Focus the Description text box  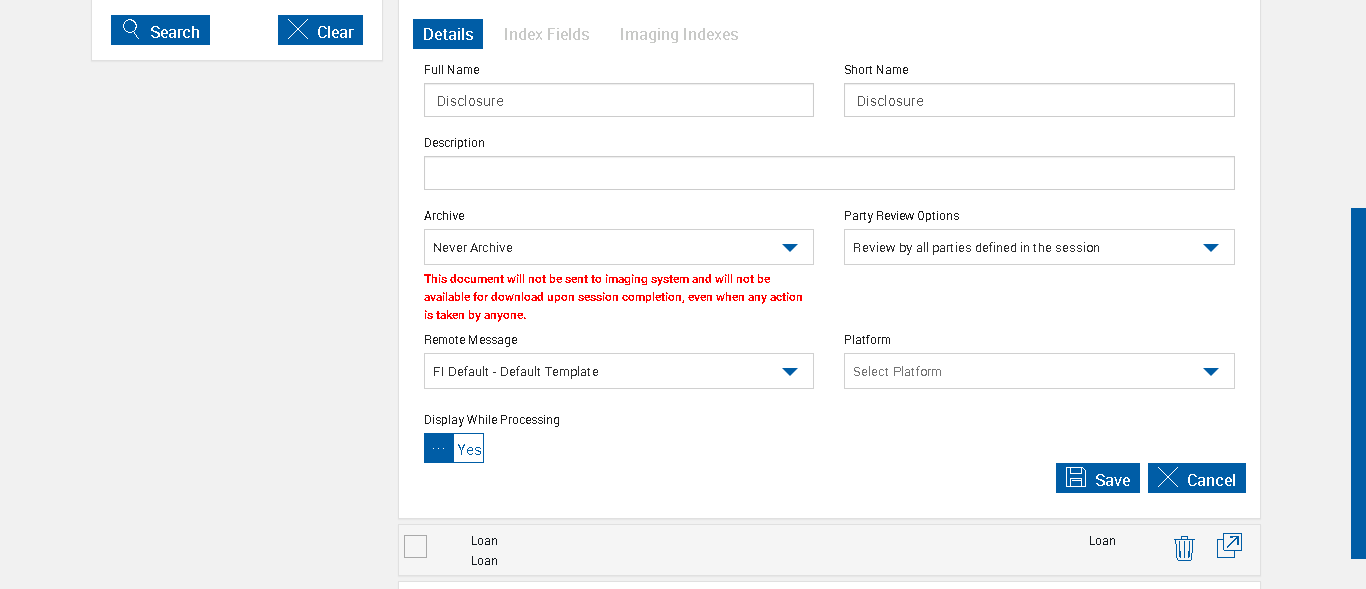[x=829, y=173]
